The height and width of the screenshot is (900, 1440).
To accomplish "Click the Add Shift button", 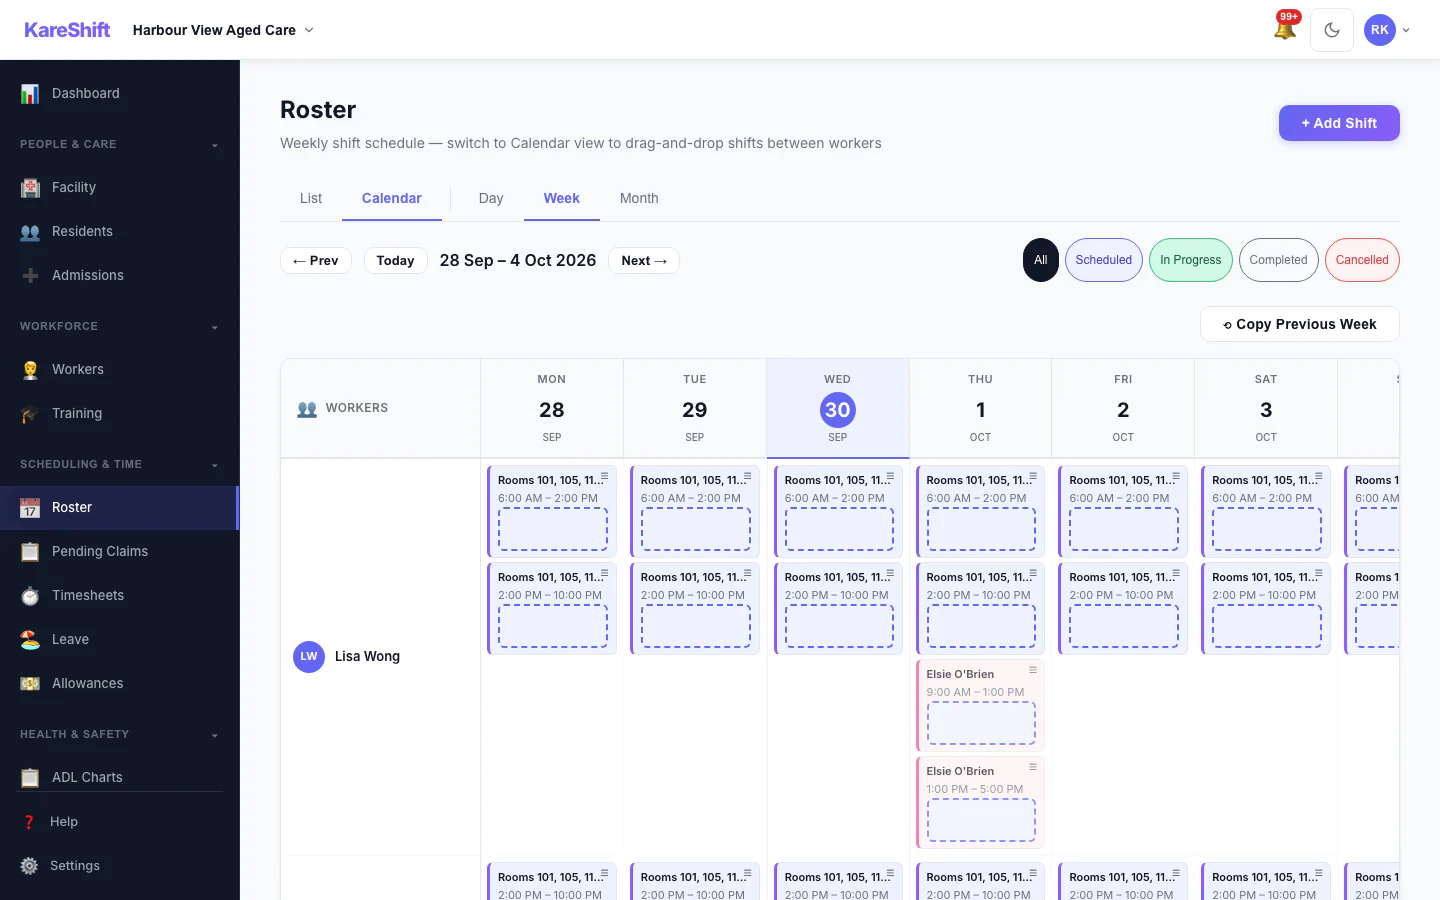I will 1339,123.
